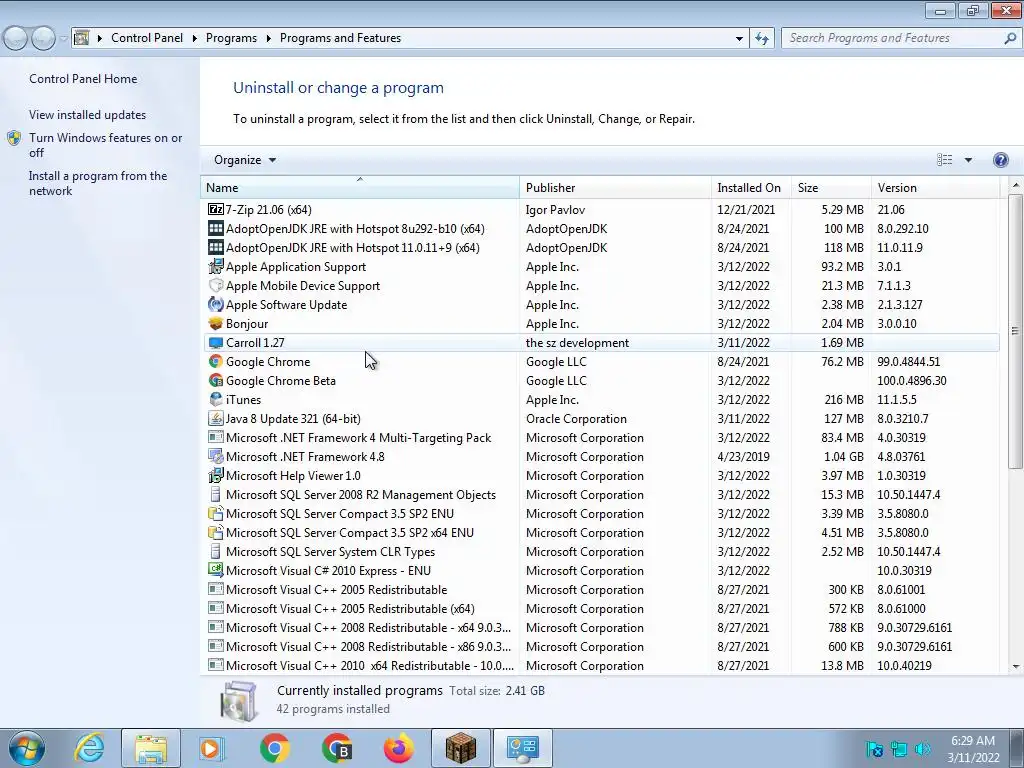Viewport: 1024px width, 768px height.
Task: Launch Internet Explorer from the taskbar
Action: pos(89,748)
